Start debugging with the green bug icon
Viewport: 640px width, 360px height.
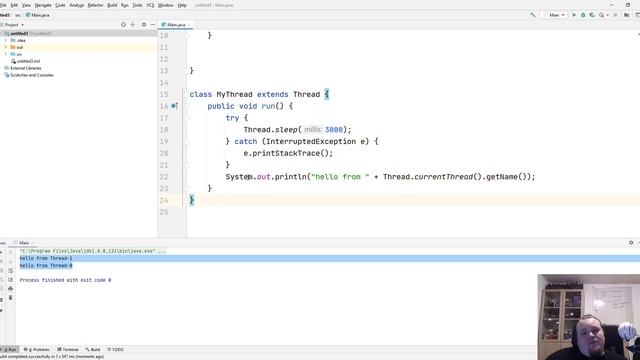click(x=583, y=15)
